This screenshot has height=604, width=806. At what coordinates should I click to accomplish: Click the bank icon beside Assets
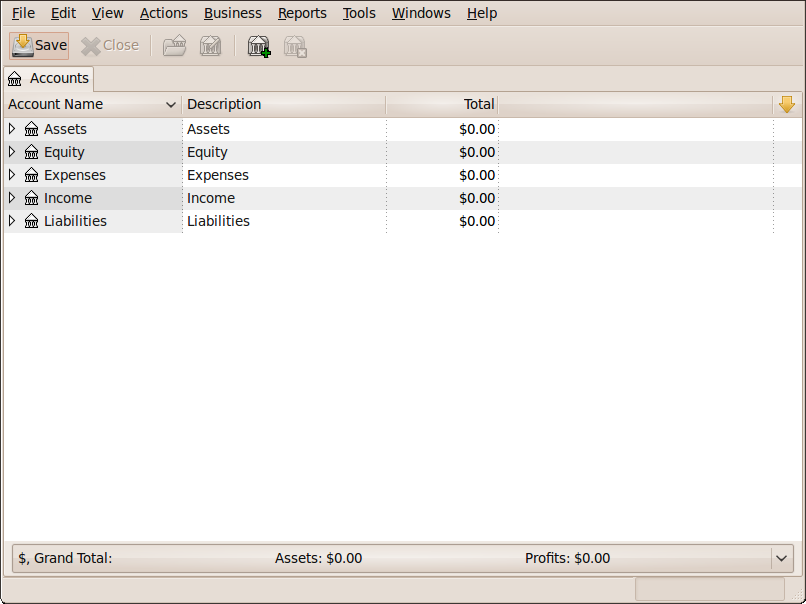pos(31,128)
